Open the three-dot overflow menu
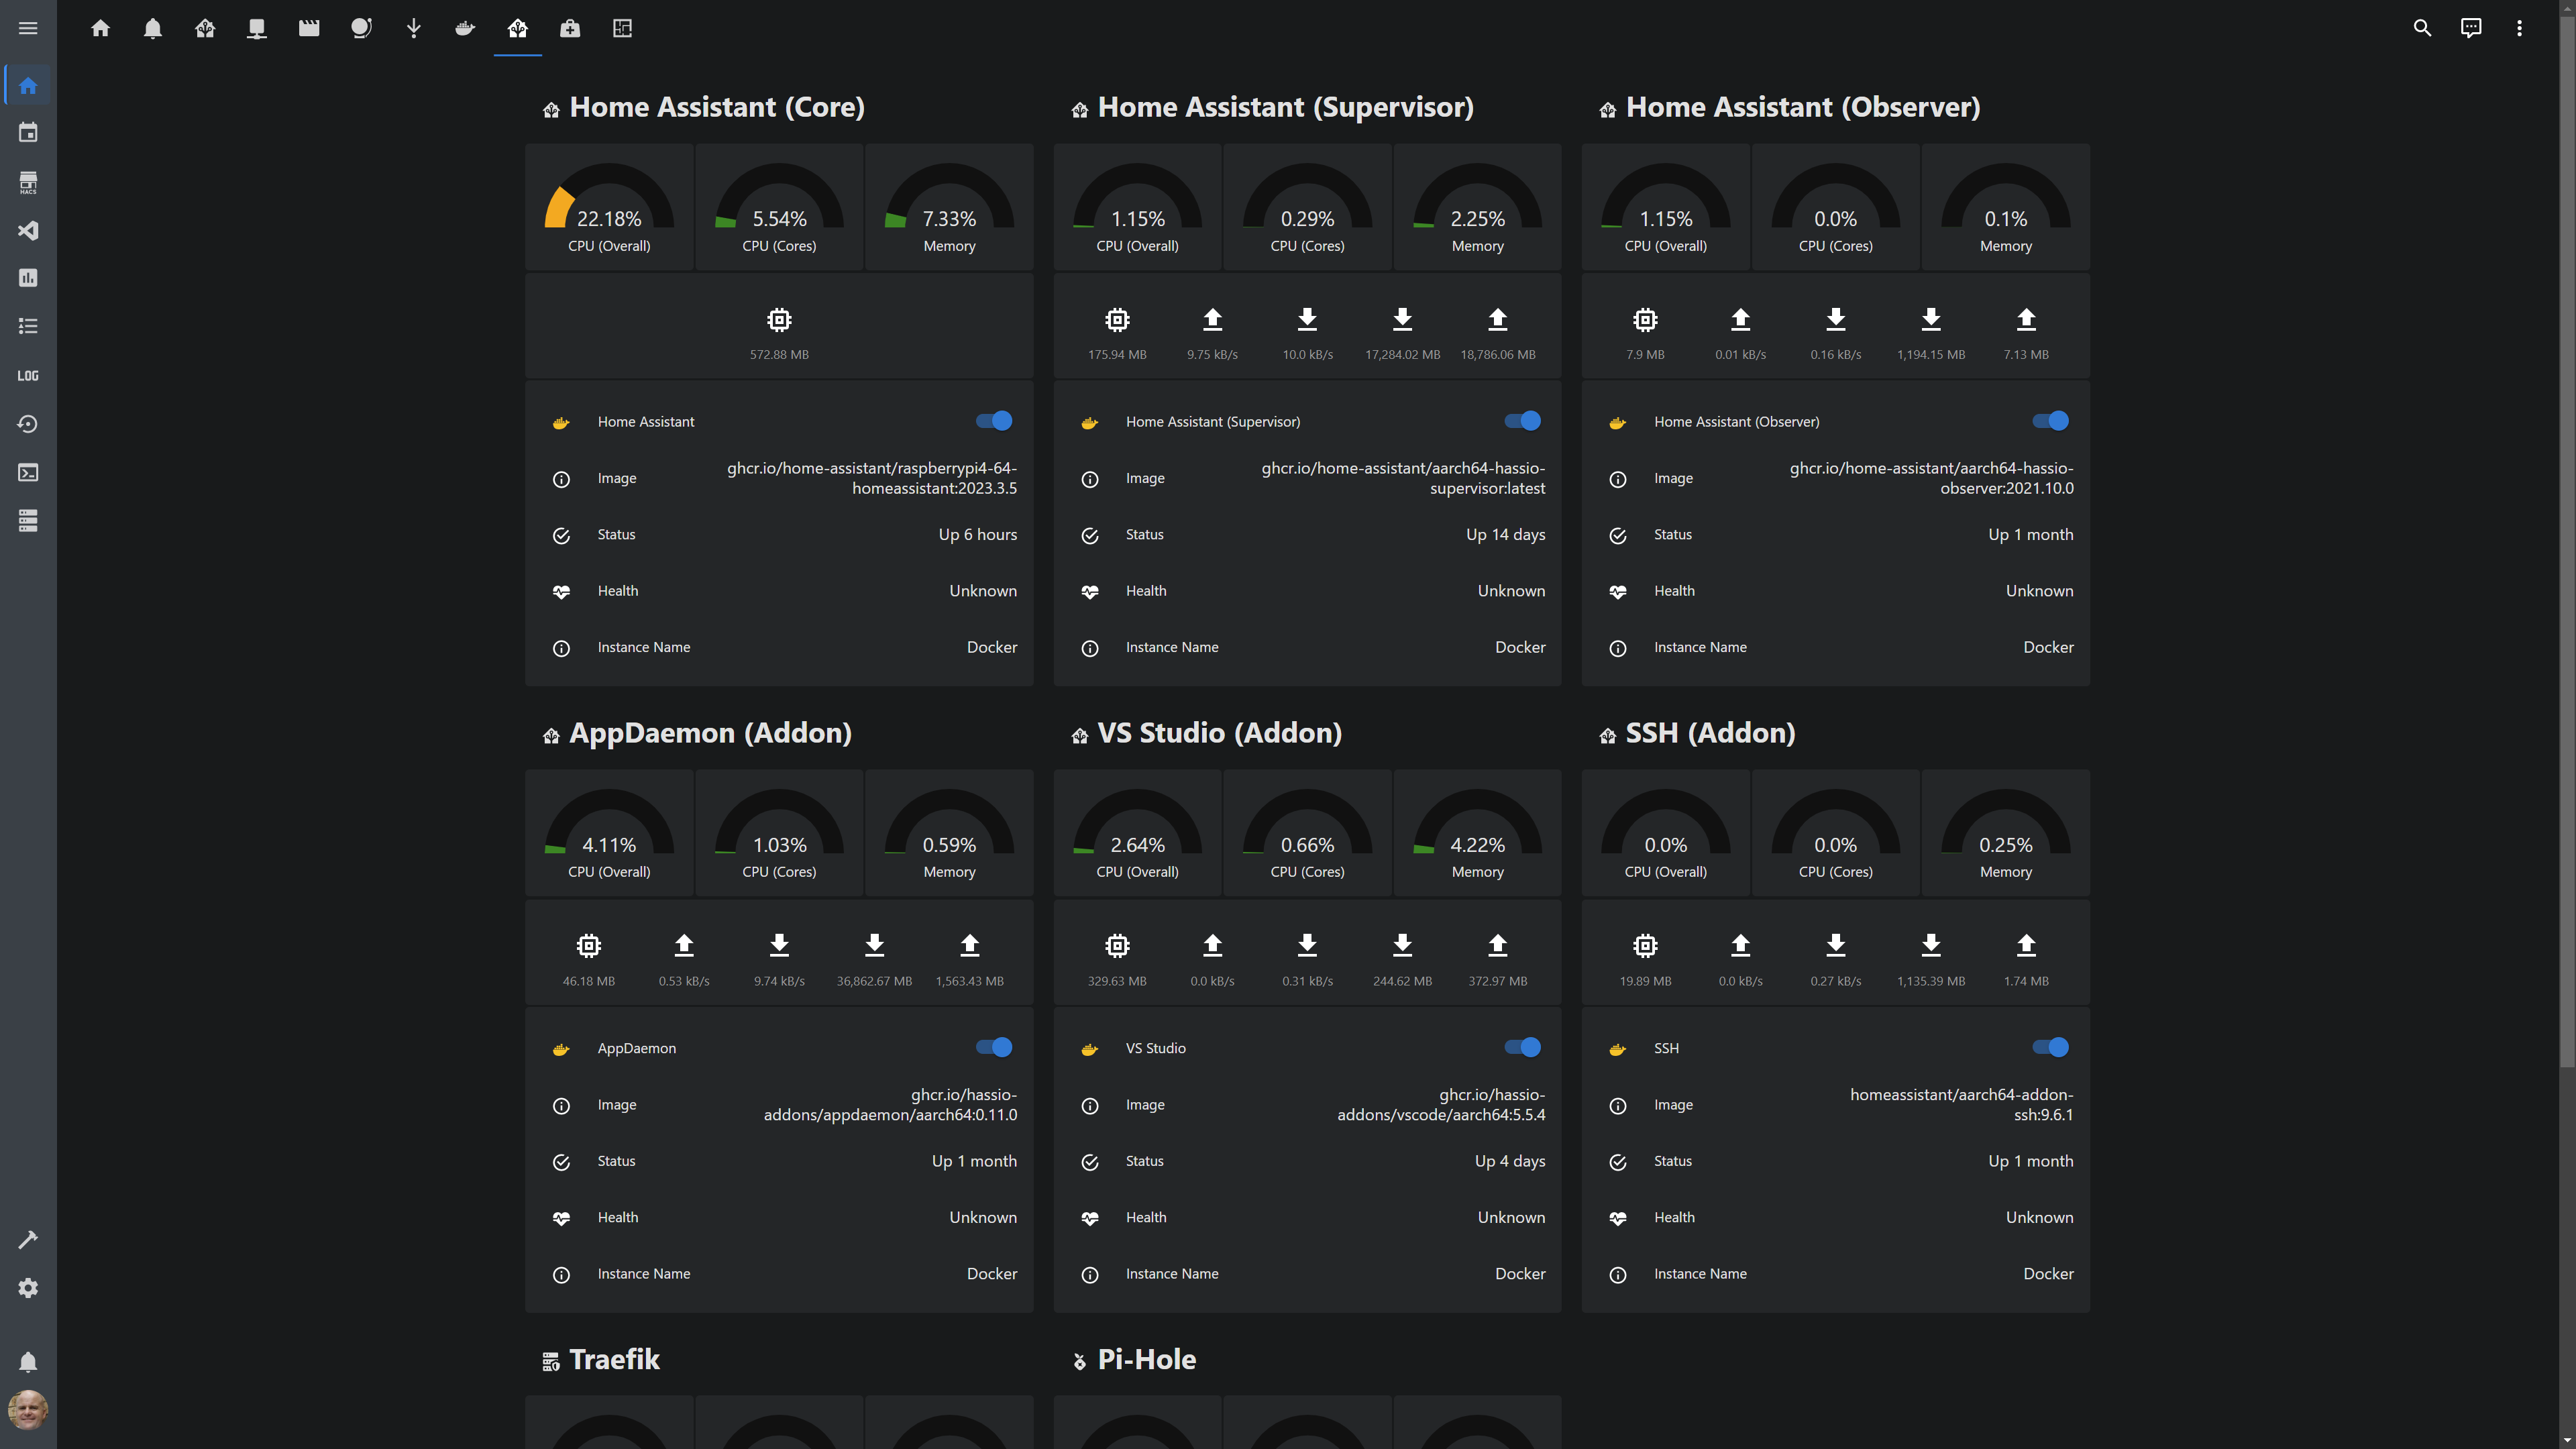The image size is (2576, 1449). 2519,28
